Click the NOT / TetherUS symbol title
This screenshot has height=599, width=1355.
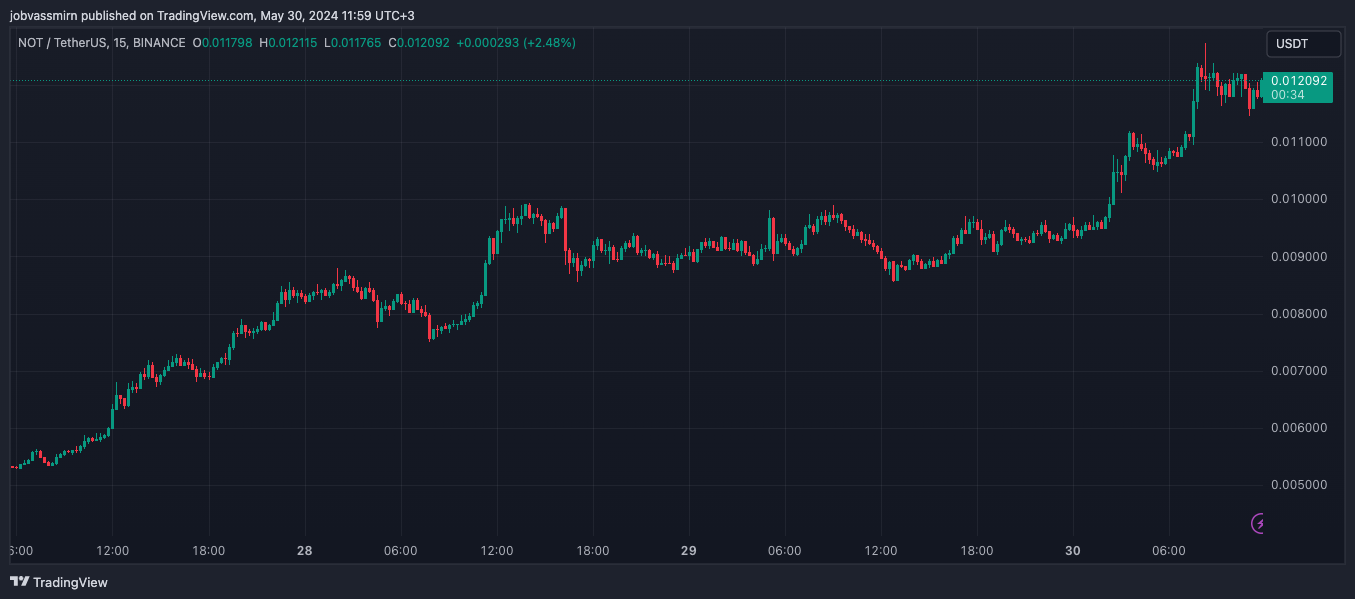(101, 43)
